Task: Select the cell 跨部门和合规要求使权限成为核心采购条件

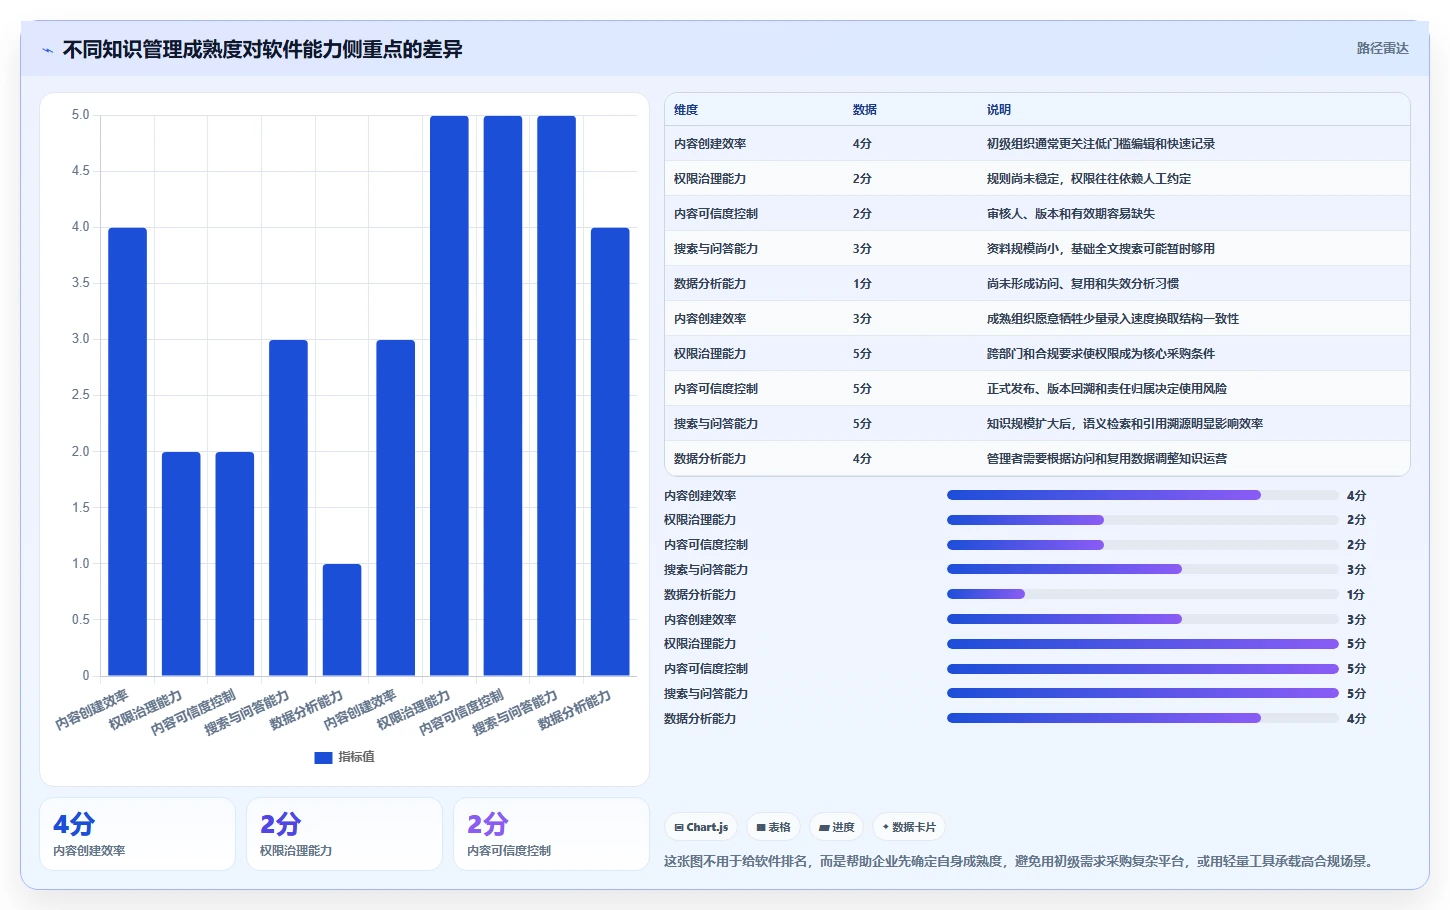Action: 1101,354
